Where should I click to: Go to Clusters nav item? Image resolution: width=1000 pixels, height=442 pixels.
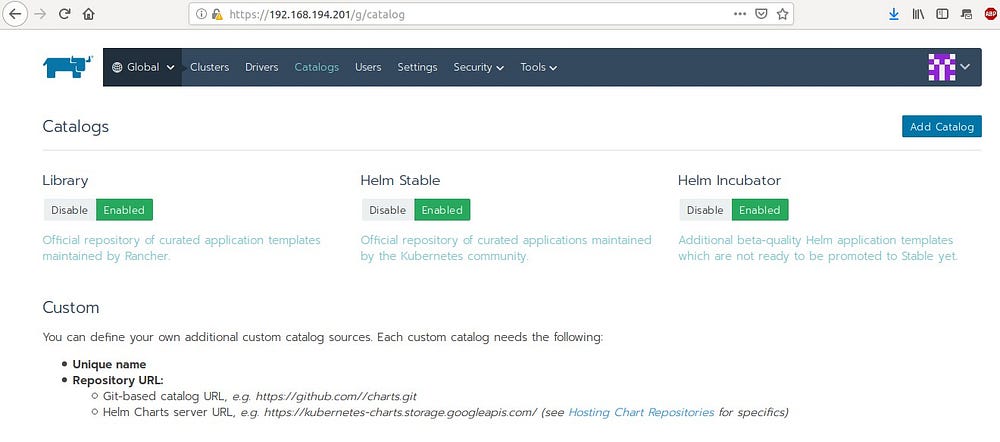pos(209,67)
